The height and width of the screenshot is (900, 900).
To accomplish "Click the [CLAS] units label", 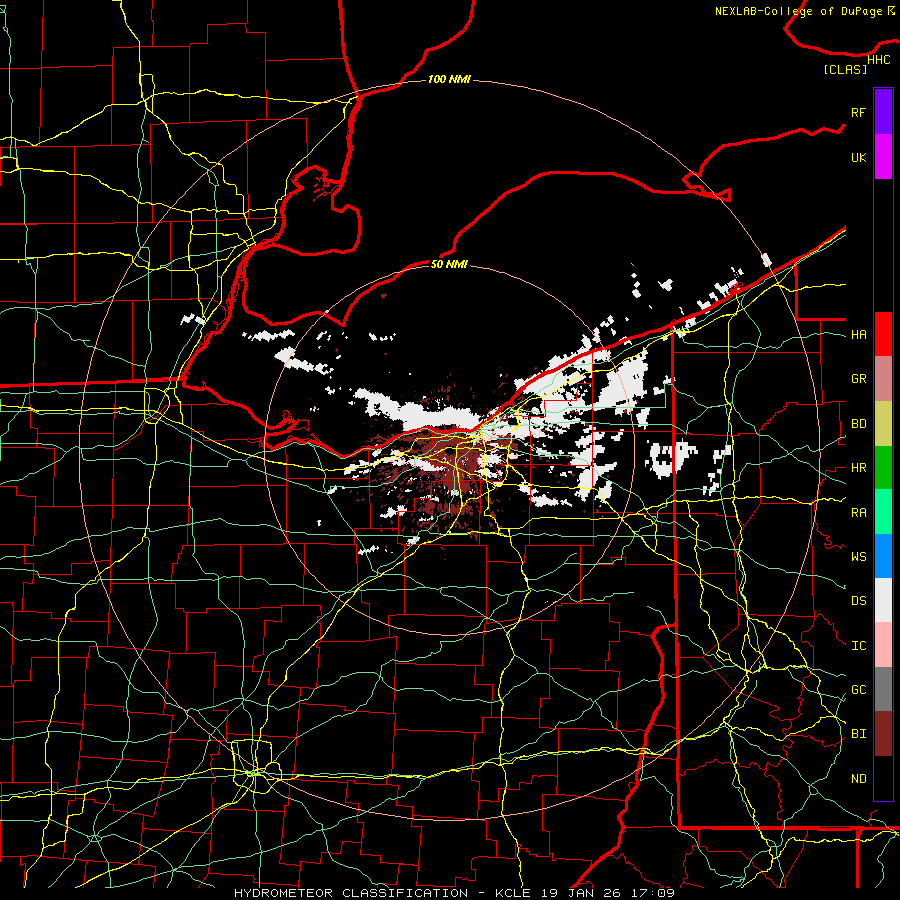I will [845, 69].
